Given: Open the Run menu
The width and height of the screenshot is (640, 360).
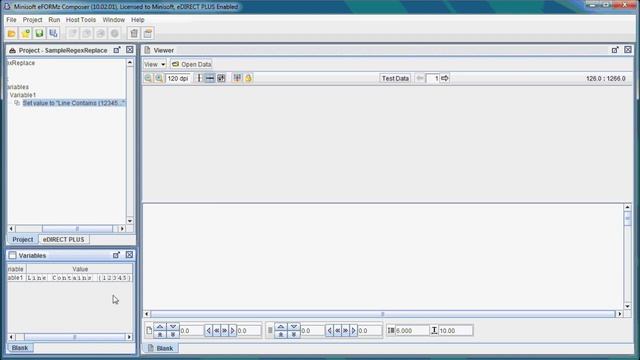Looking at the screenshot, I should [54, 20].
